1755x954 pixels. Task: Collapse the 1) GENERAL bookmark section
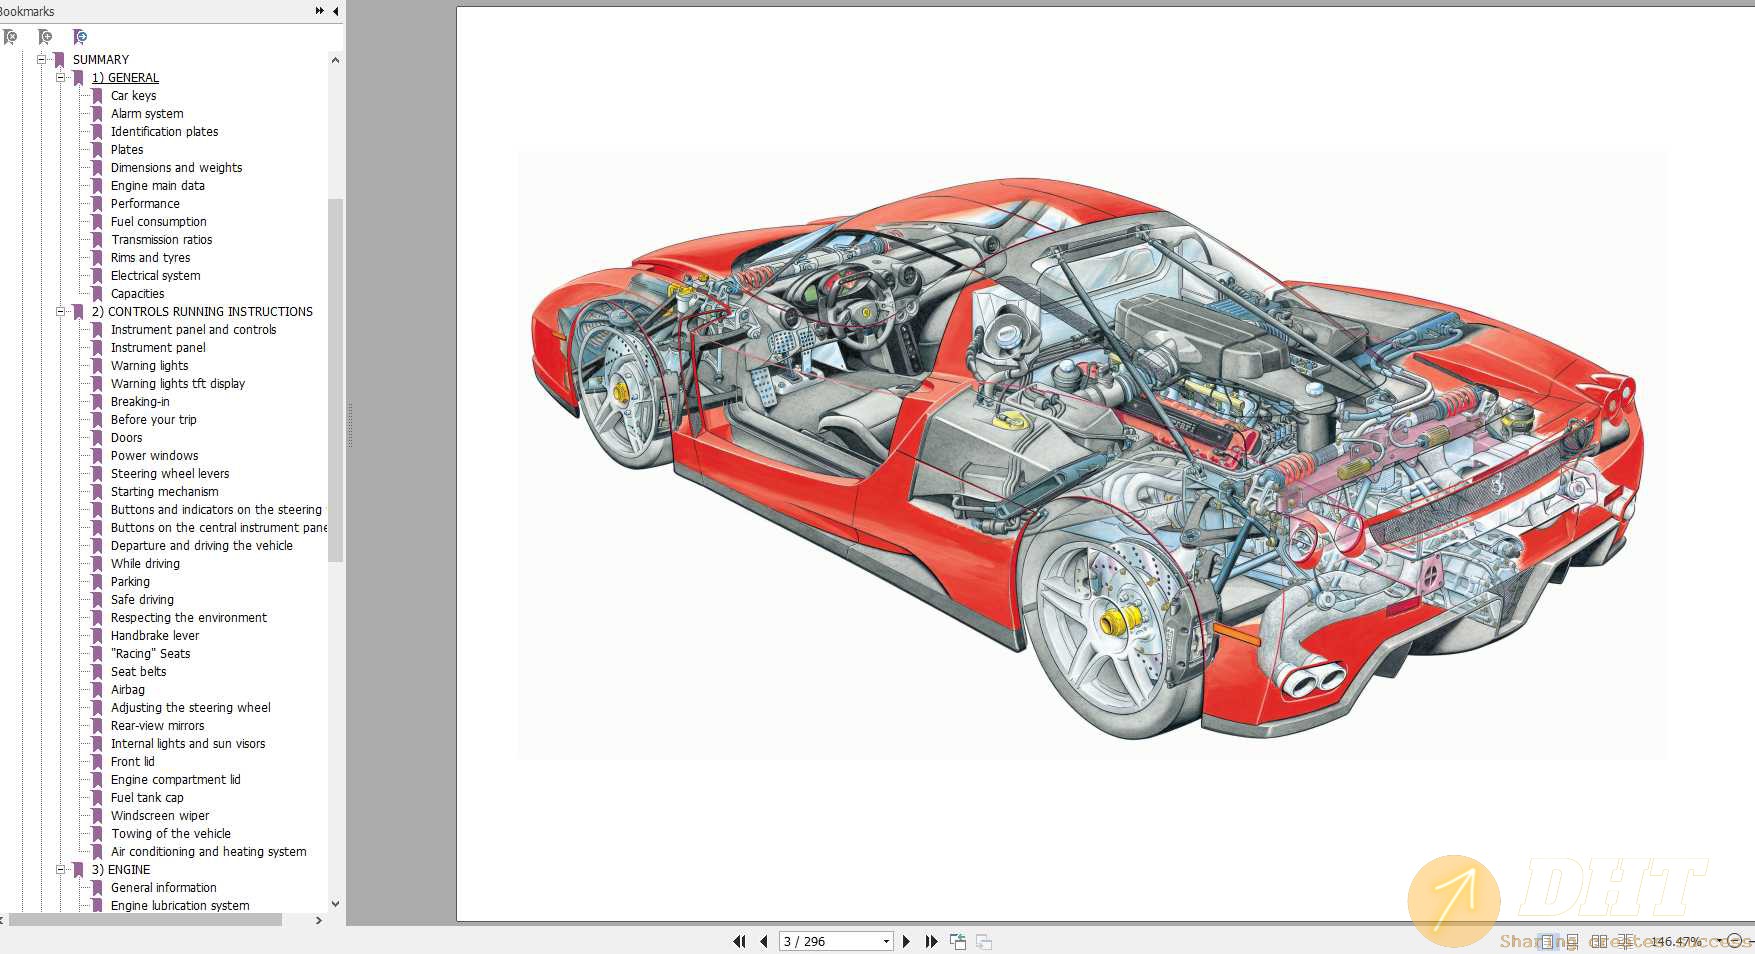(x=60, y=77)
